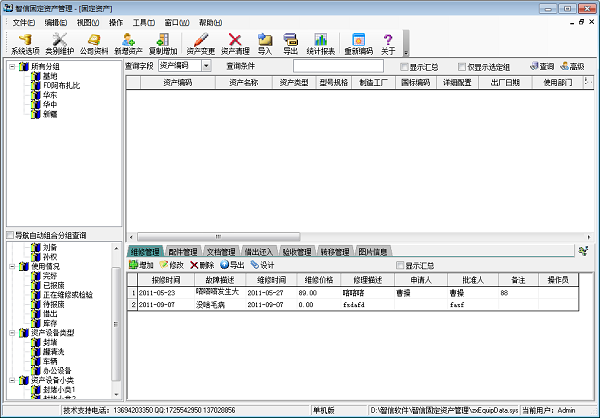Open the 工具 menu
600x418 pixels.
tap(143, 23)
